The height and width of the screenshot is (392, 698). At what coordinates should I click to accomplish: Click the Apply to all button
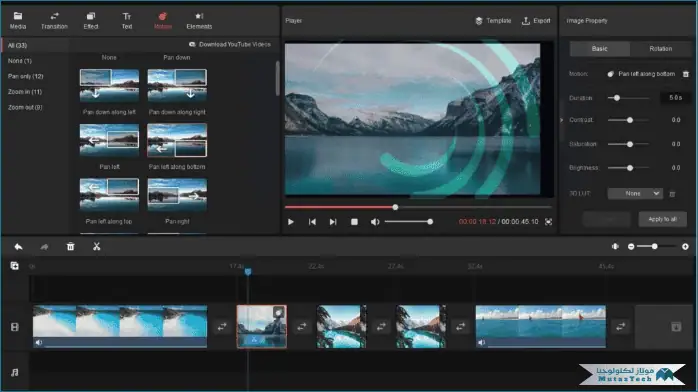[x=662, y=219]
